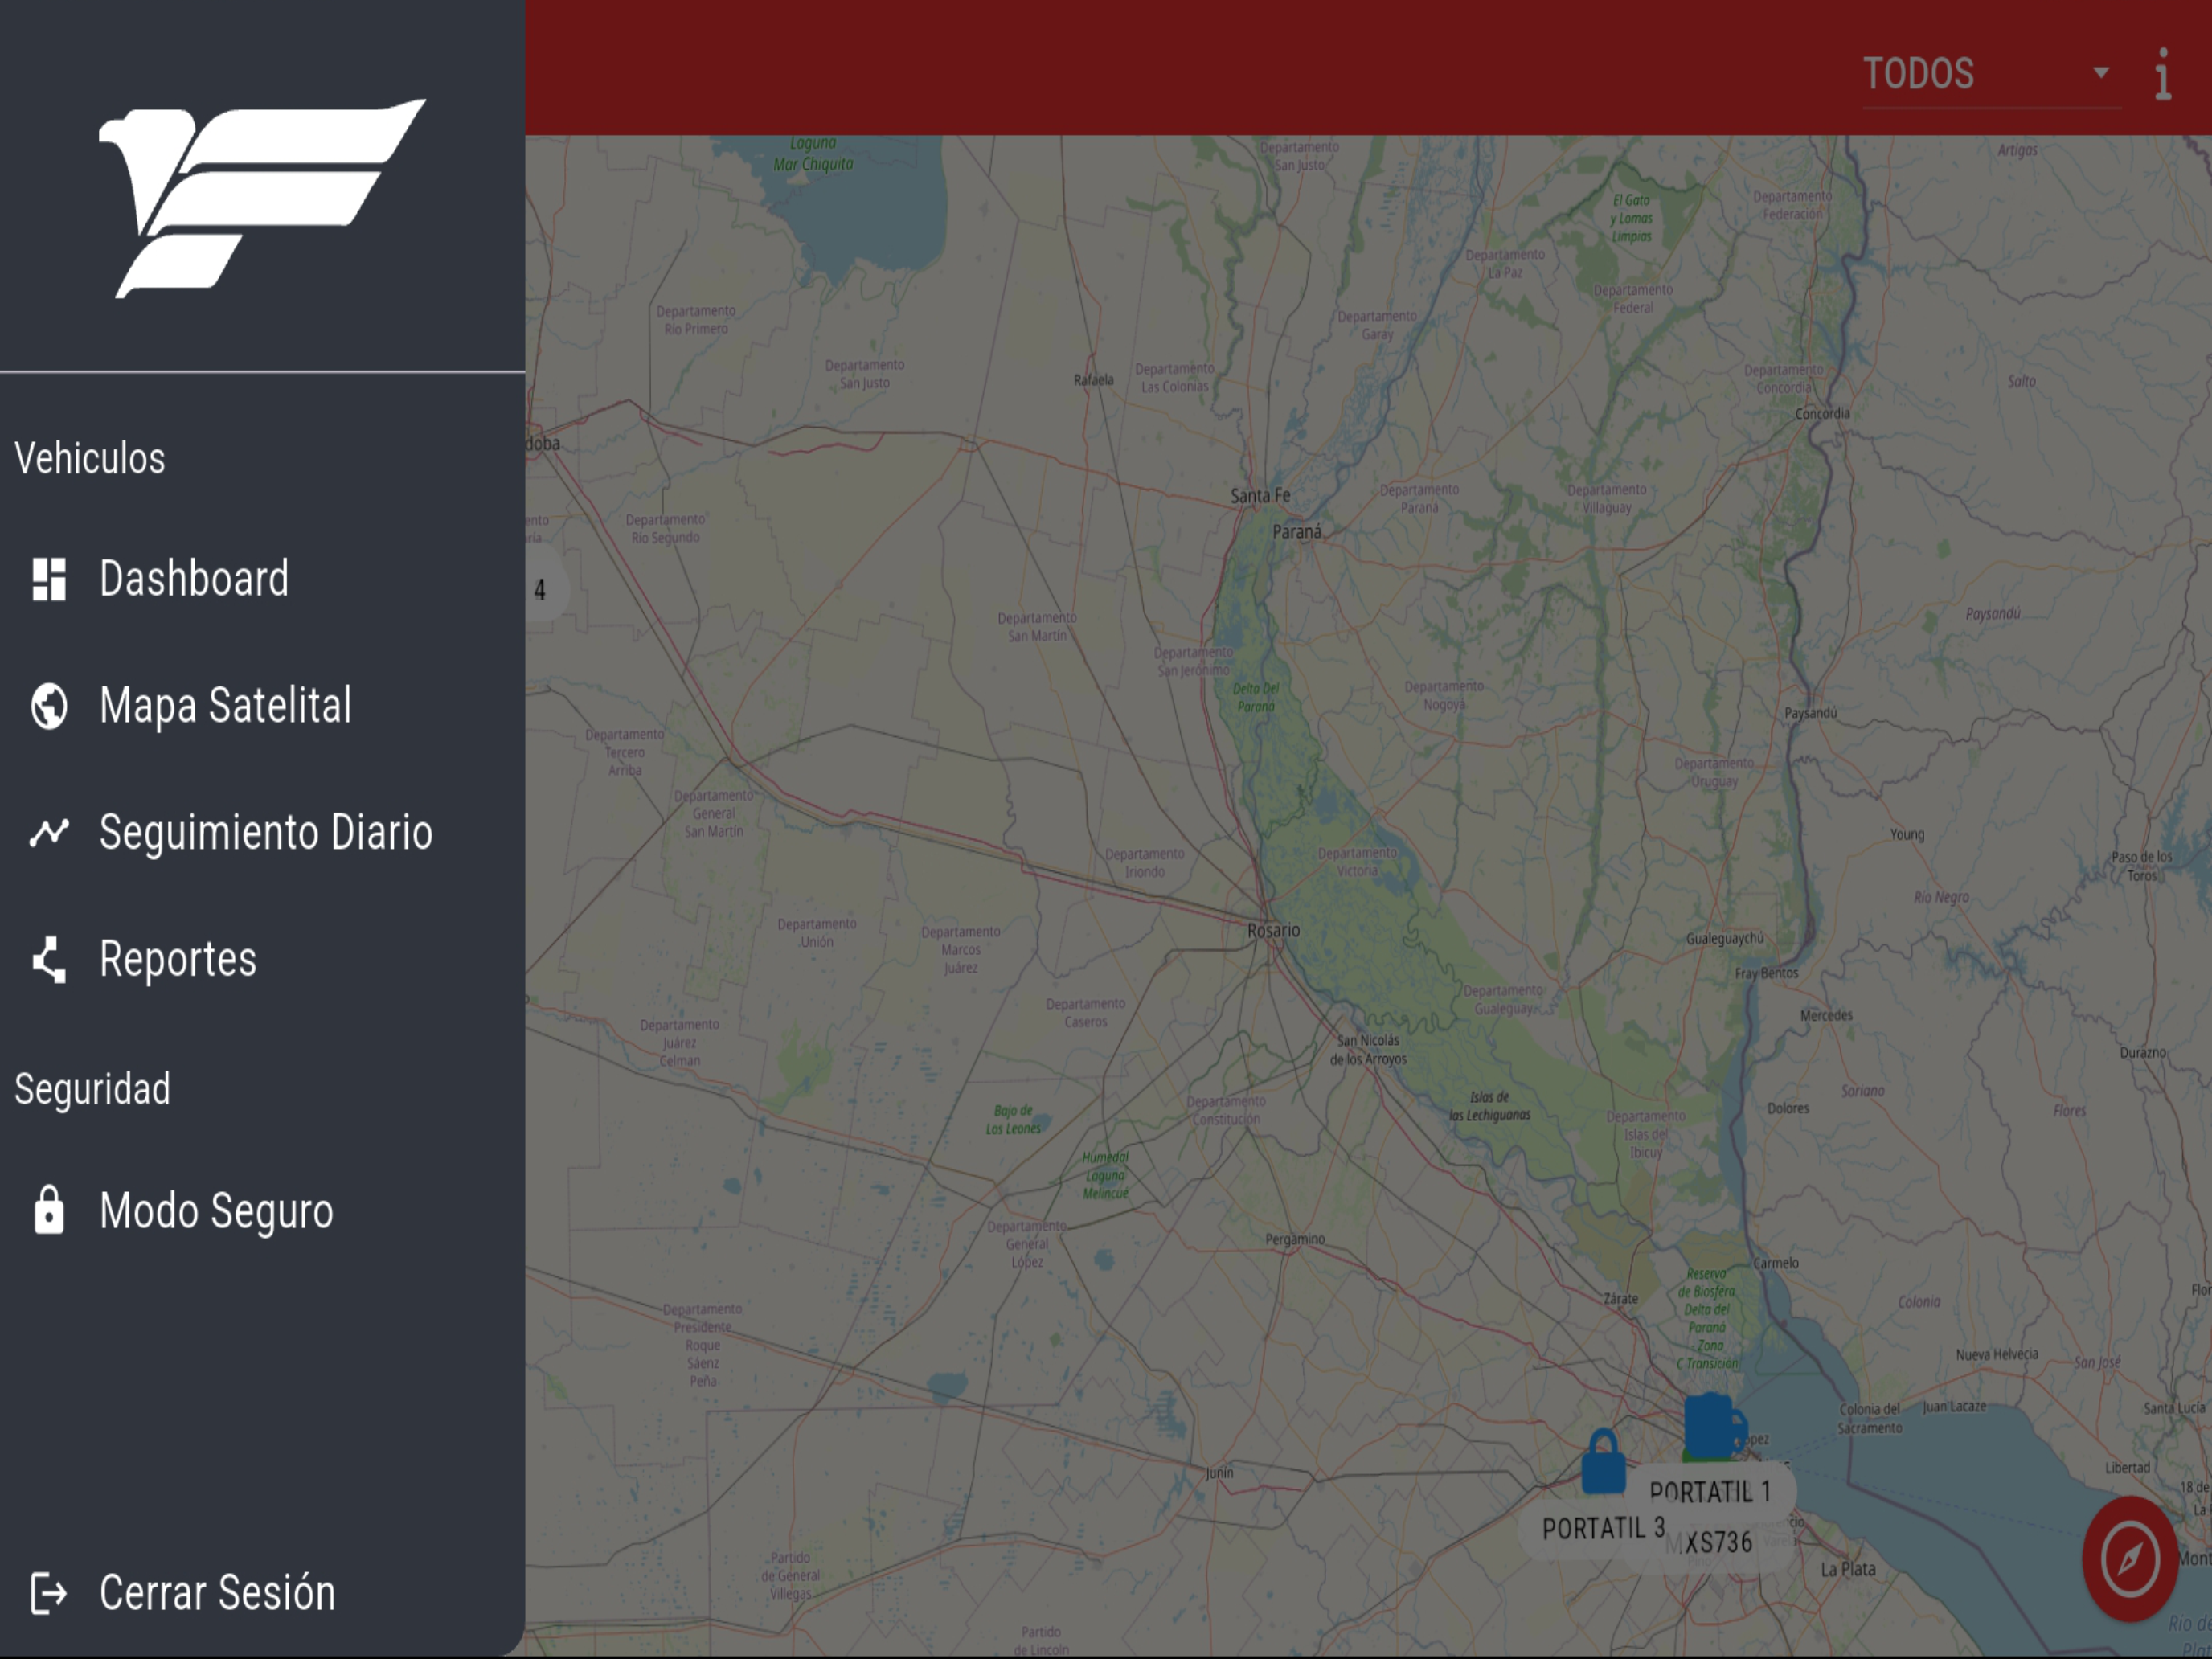The height and width of the screenshot is (1659, 2212).
Task: Click the La Plata label on map
Action: (x=1848, y=1569)
